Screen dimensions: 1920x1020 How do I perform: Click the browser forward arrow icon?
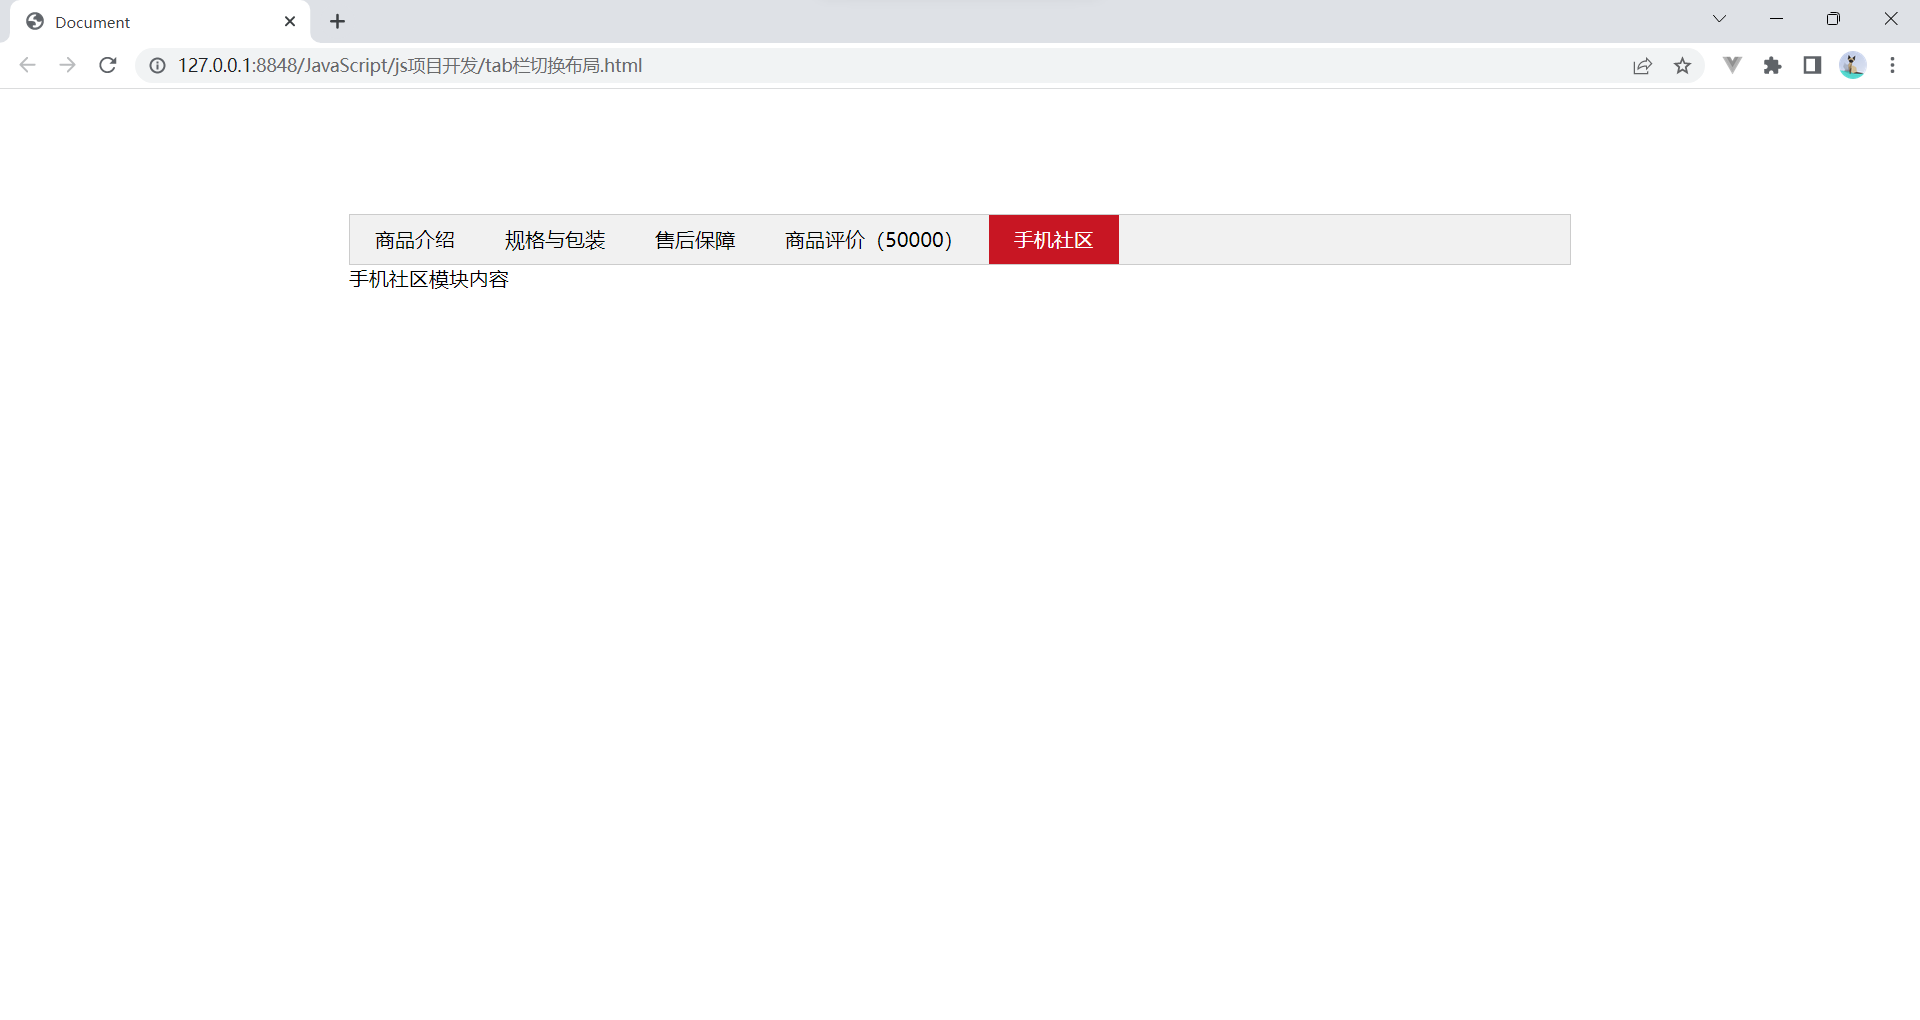click(x=67, y=65)
